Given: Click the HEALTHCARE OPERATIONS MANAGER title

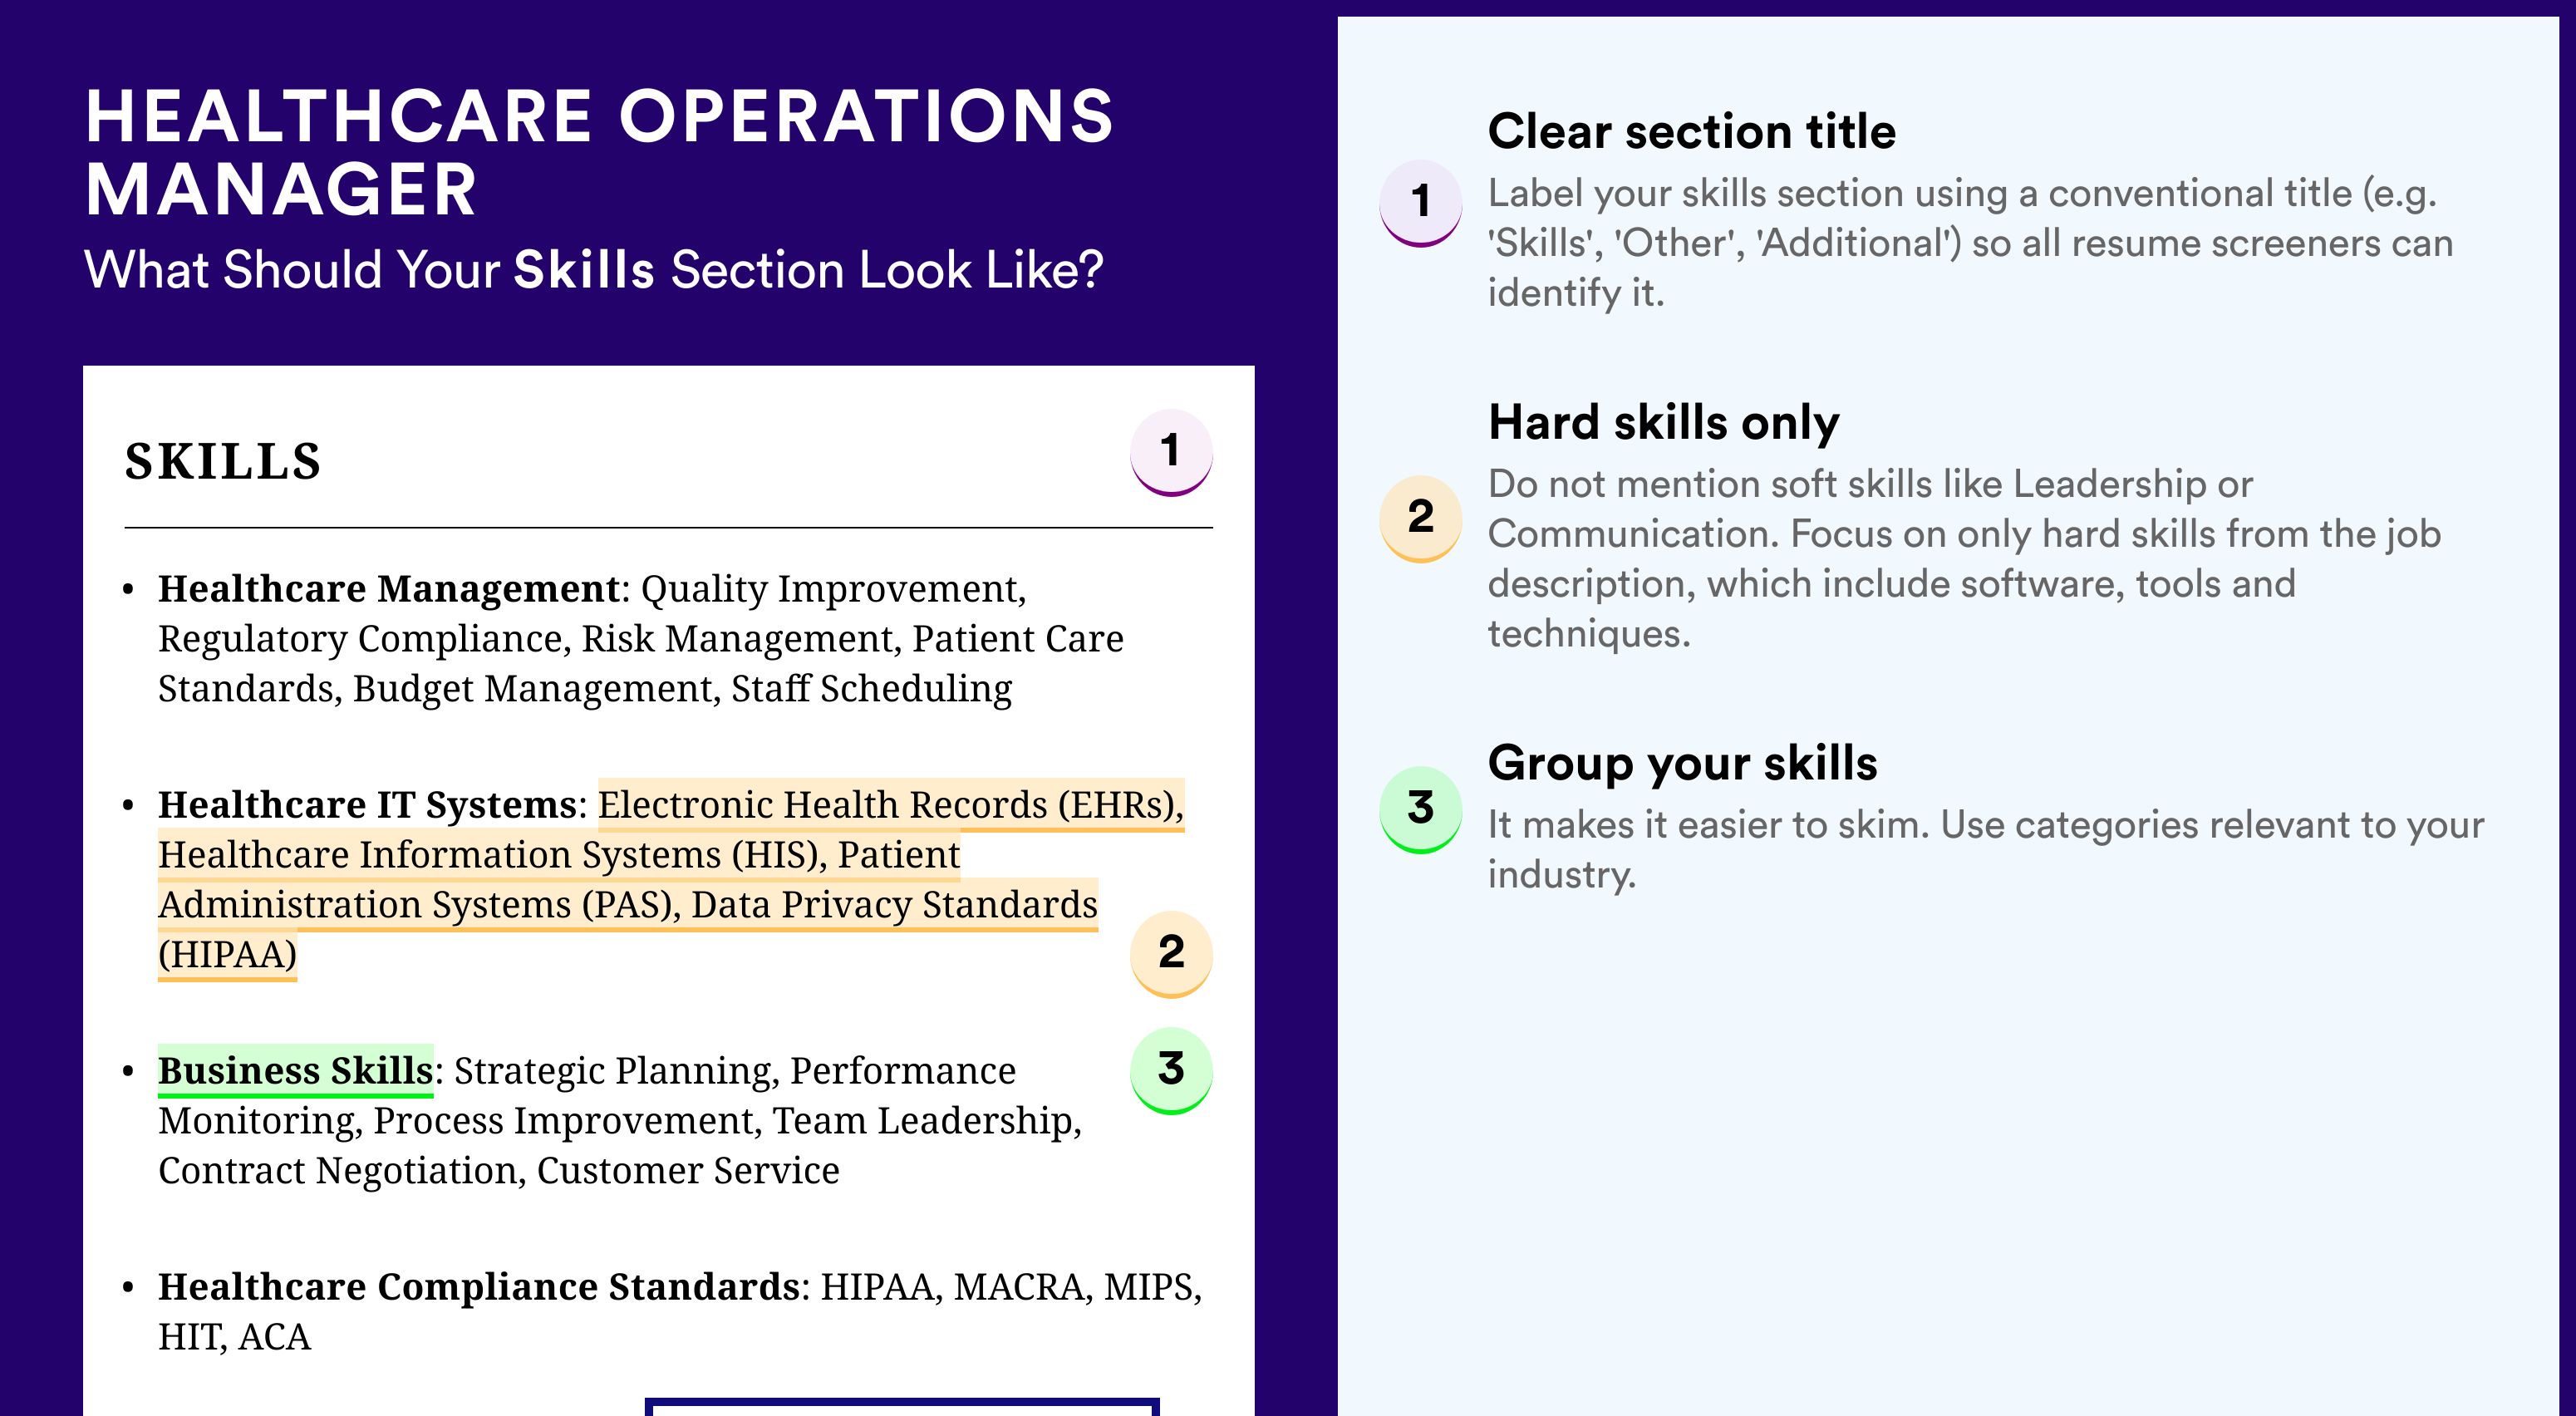Looking at the screenshot, I should click(599, 152).
